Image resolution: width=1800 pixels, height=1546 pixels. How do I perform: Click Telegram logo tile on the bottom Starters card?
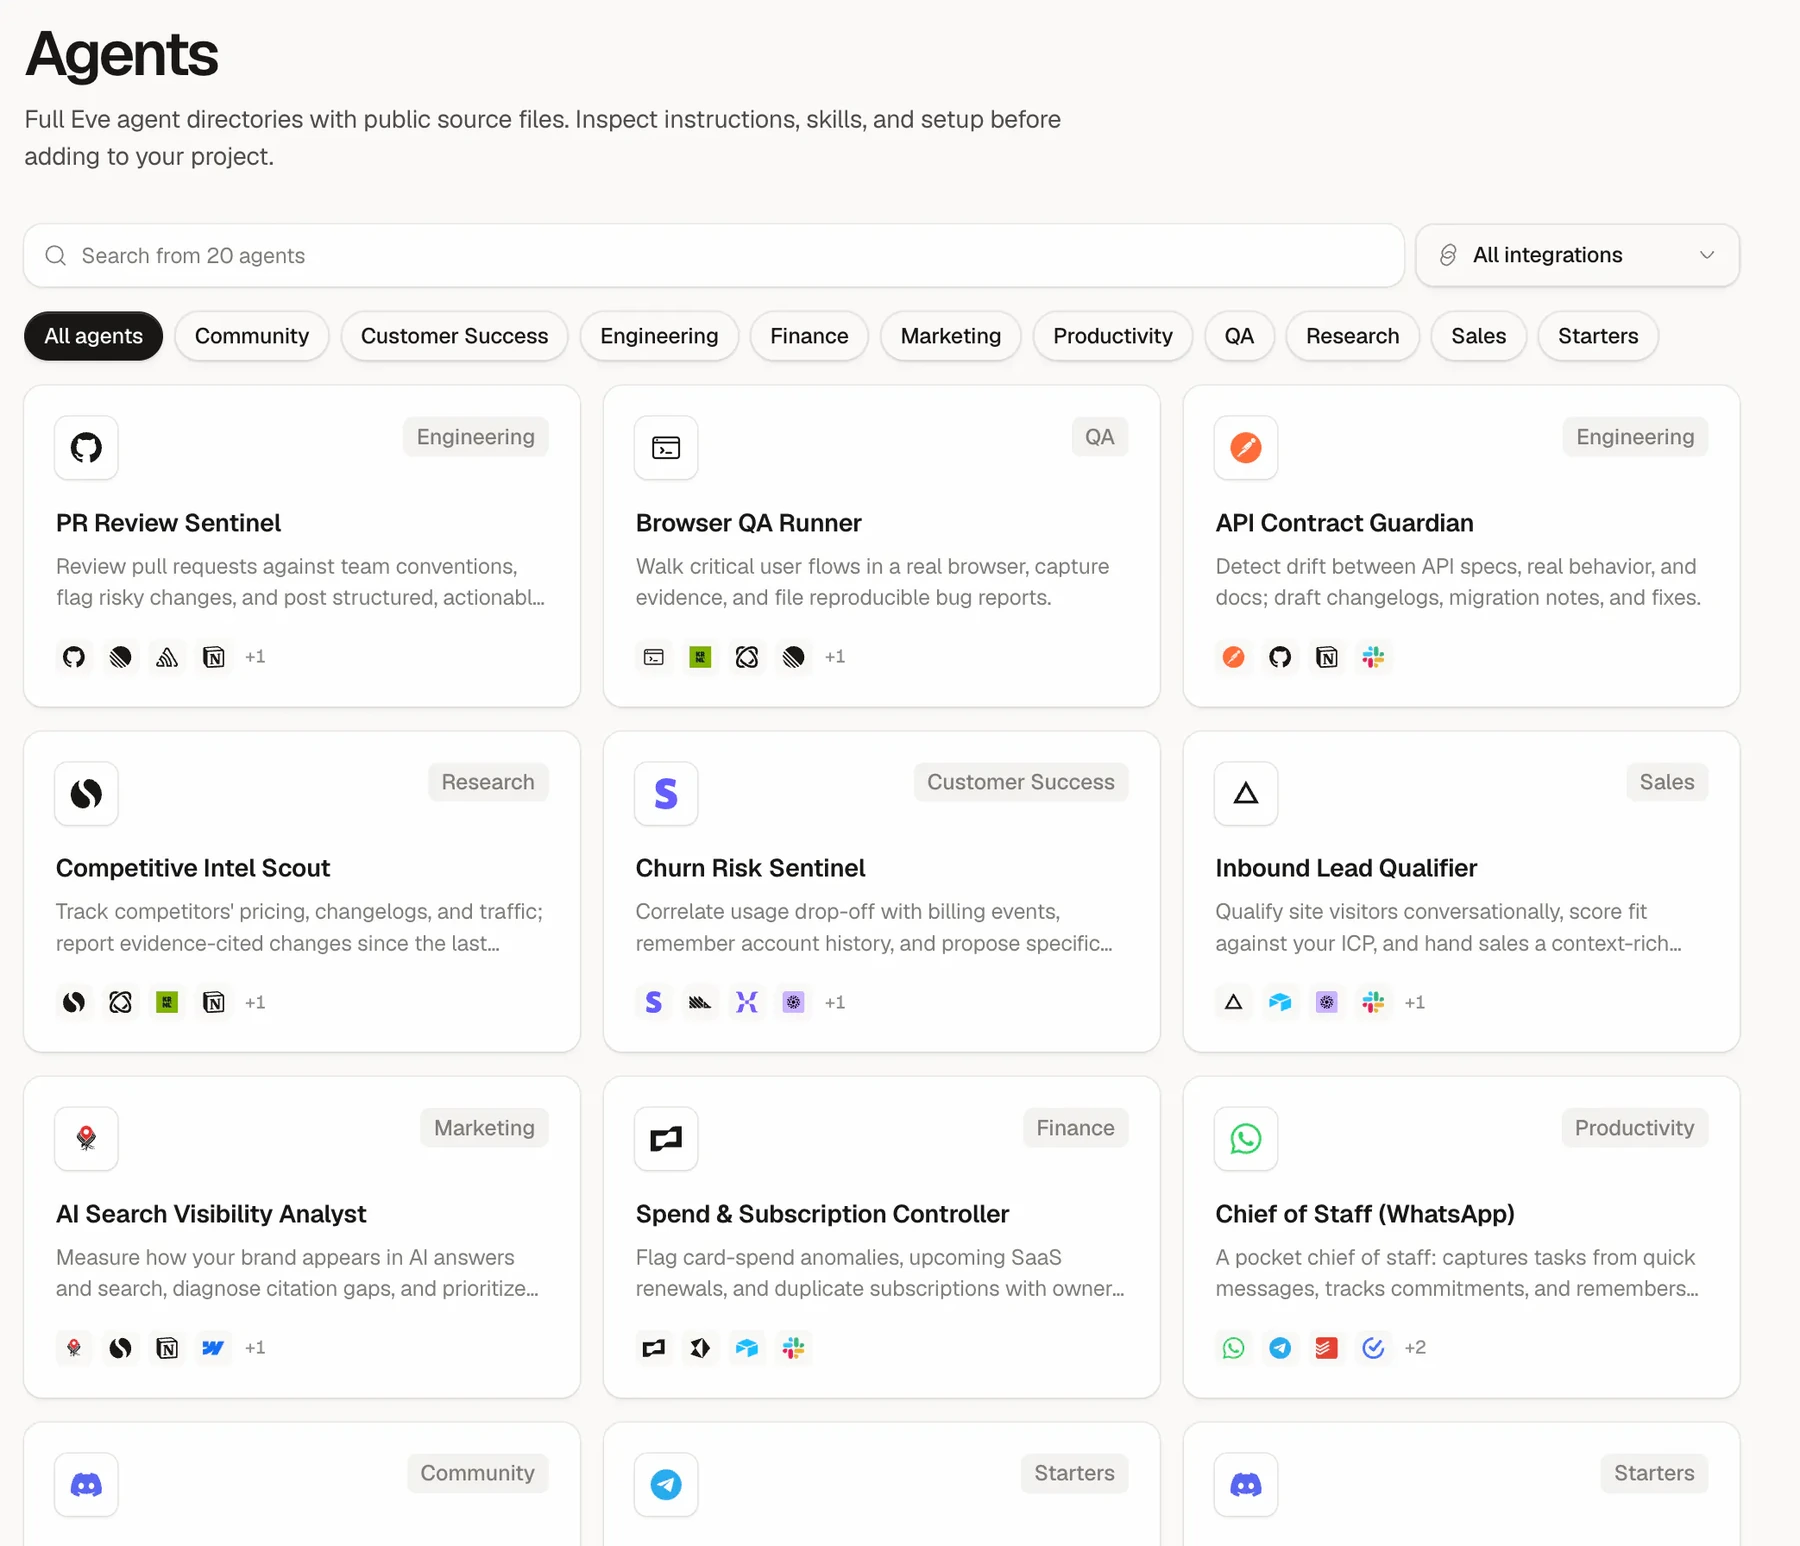point(666,1484)
